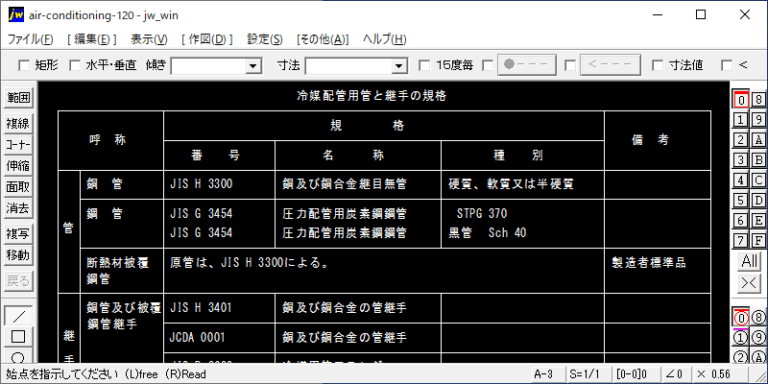Screen dimensions: 768x384
Task: Toggle layer 5 square button
Action: click(x=741, y=200)
